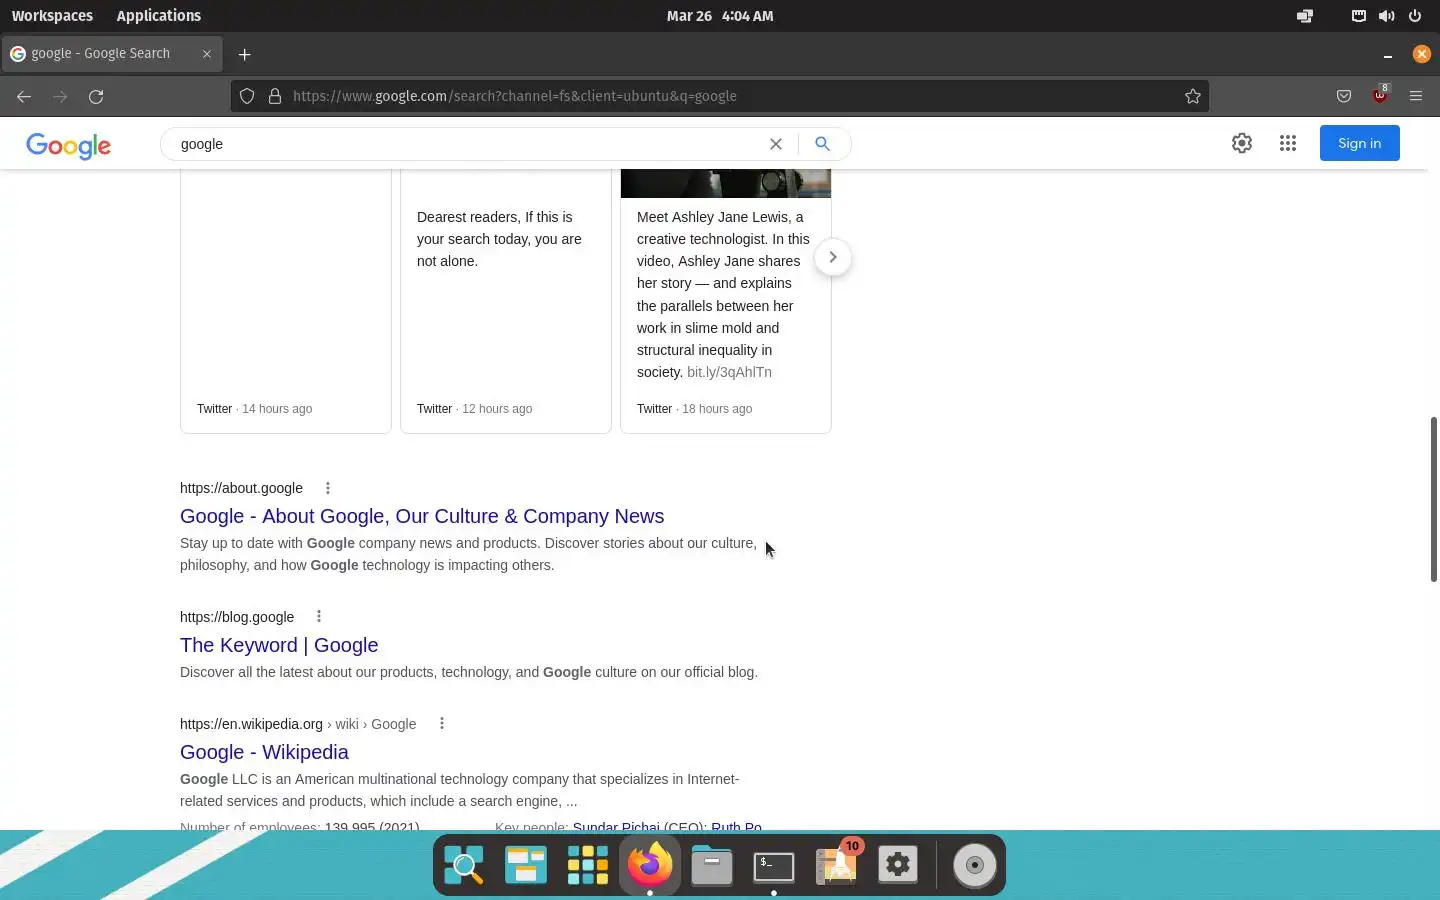This screenshot has height=900, width=1440.
Task: Click the magnifier search button
Action: point(822,144)
